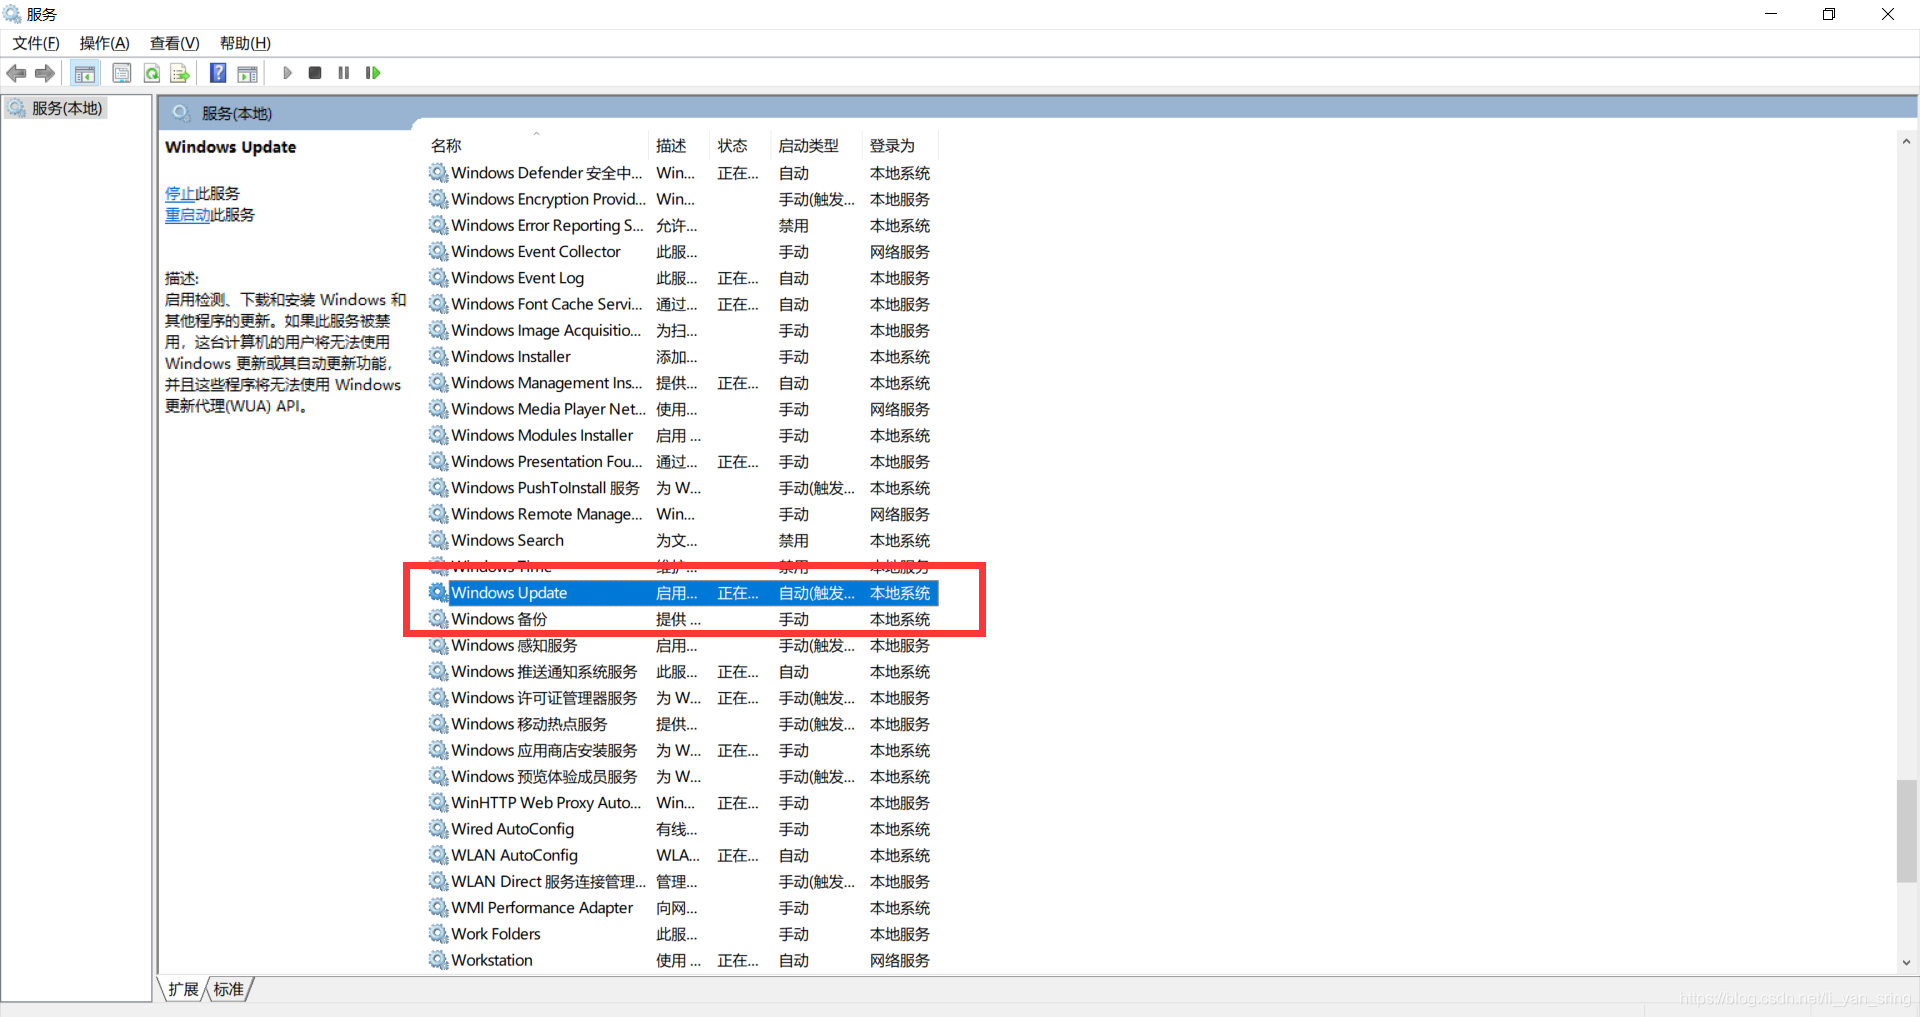Select the Windows Management Ins... service
The width and height of the screenshot is (1920, 1017).
(683, 383)
